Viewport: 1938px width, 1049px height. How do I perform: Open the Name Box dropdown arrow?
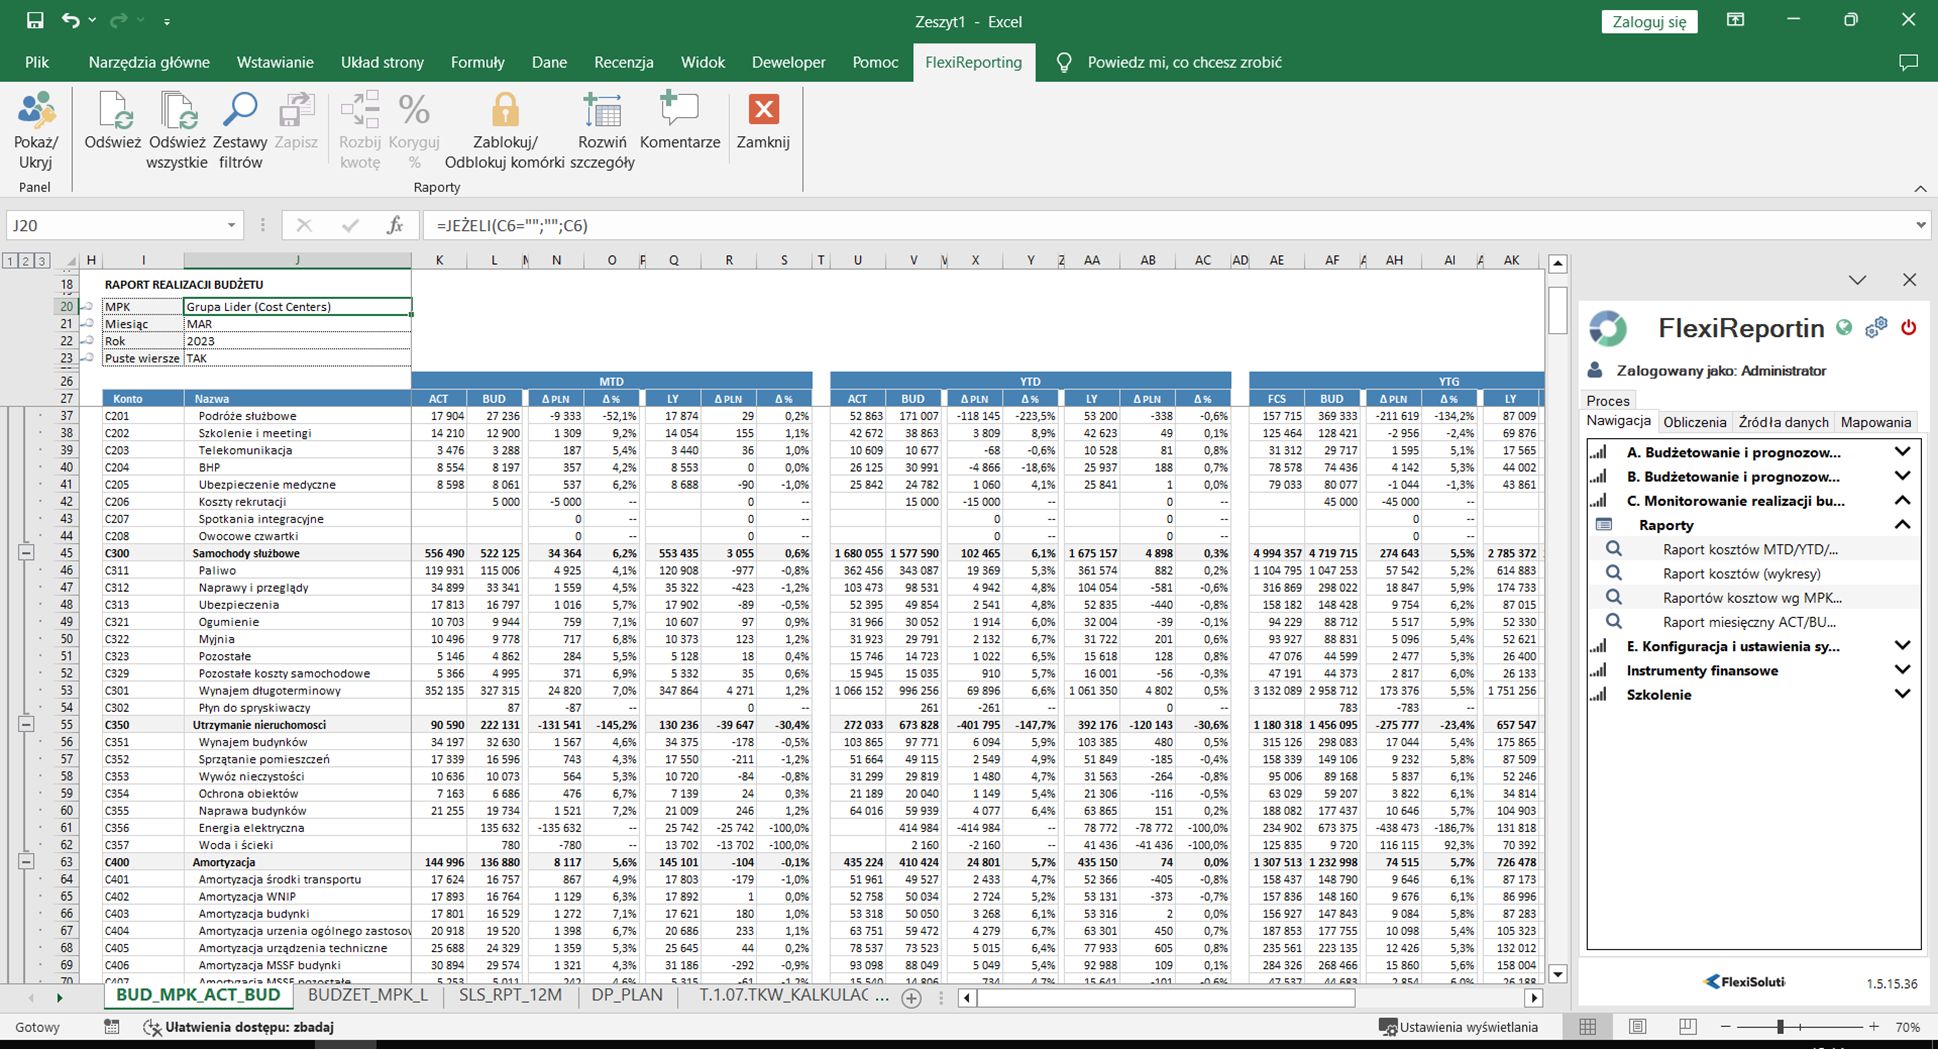(x=231, y=226)
